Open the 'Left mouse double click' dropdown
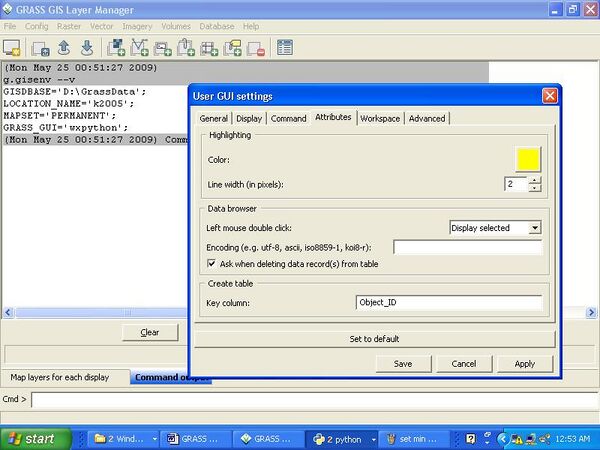 (535, 228)
